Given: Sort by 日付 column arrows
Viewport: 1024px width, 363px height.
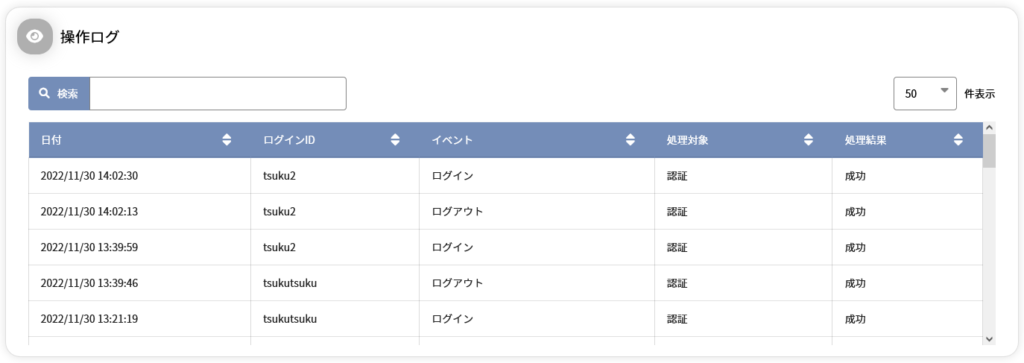Looking at the screenshot, I should pos(227,140).
